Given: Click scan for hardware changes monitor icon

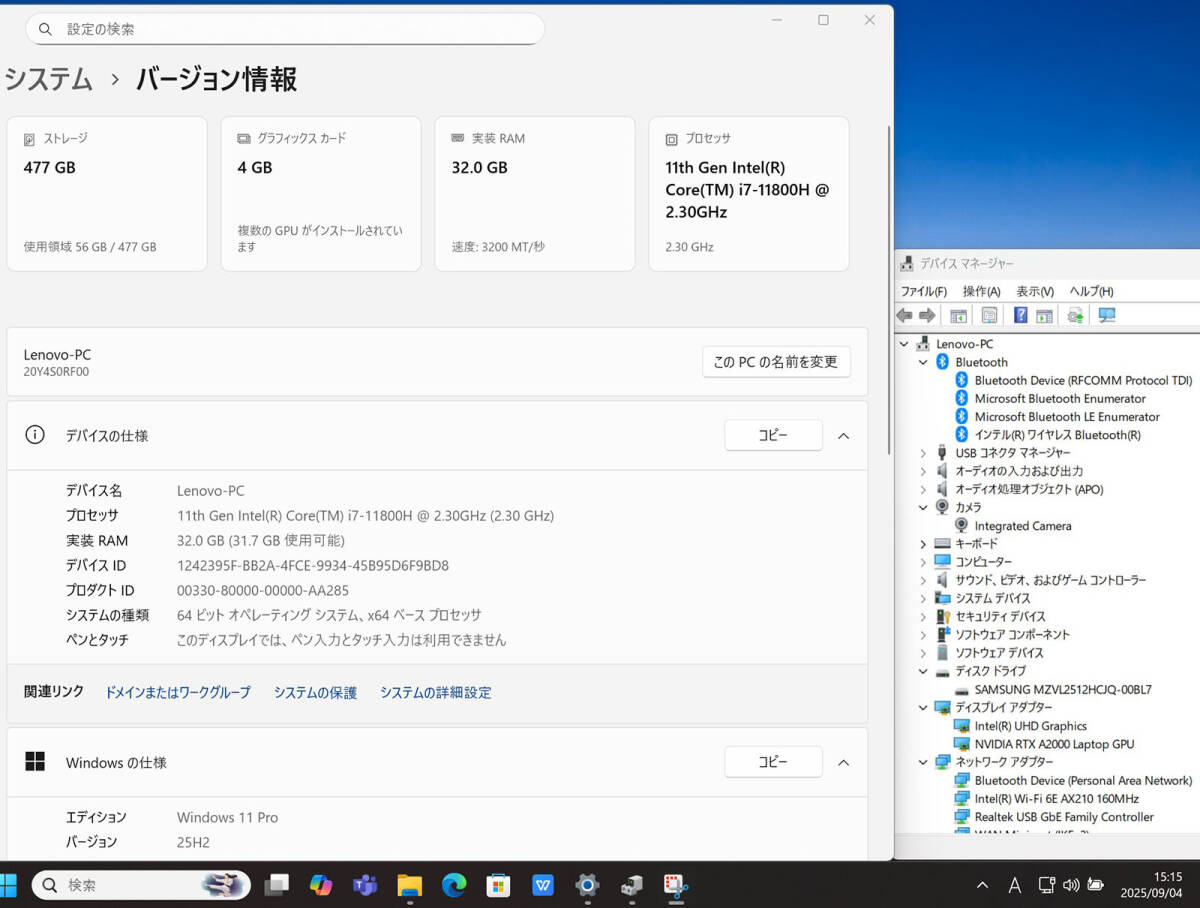Looking at the screenshot, I should pyautogui.click(x=1106, y=316).
